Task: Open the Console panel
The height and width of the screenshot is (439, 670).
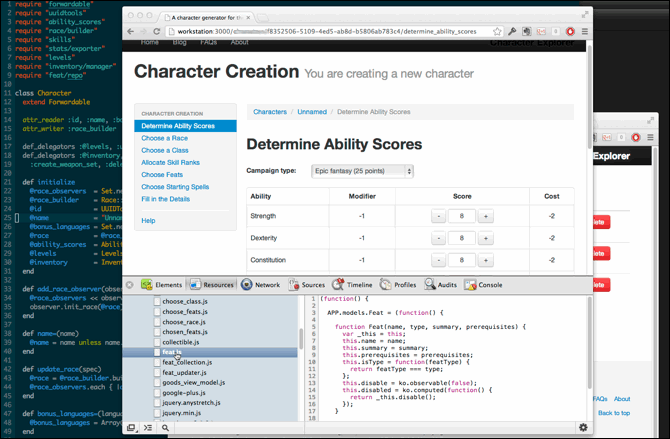Action: pyautogui.click(x=483, y=285)
